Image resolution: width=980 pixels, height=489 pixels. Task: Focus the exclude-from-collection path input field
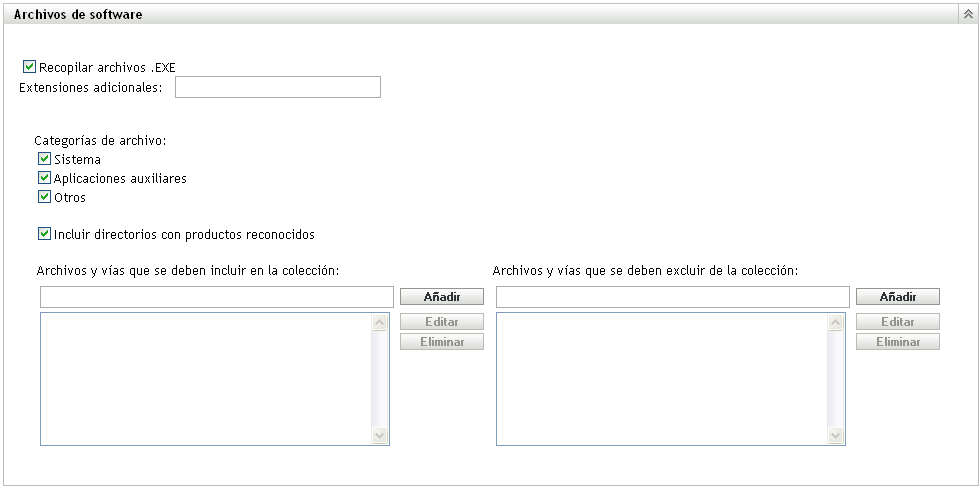673,297
